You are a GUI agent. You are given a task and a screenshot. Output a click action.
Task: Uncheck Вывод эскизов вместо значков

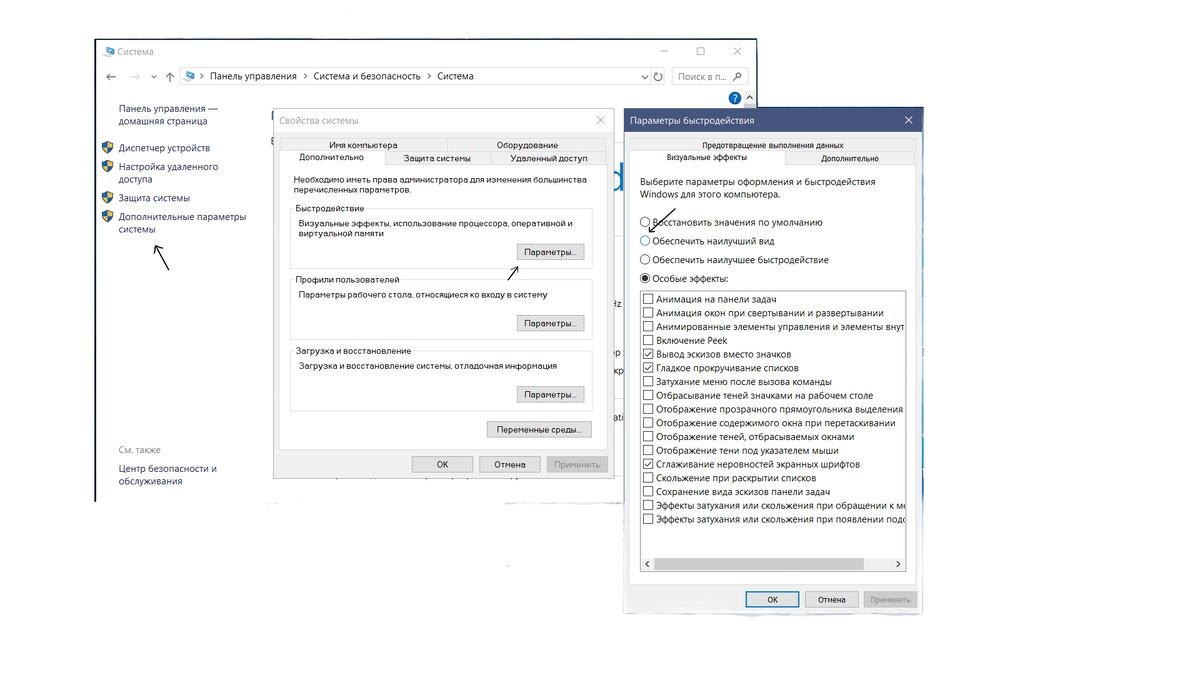tap(649, 354)
